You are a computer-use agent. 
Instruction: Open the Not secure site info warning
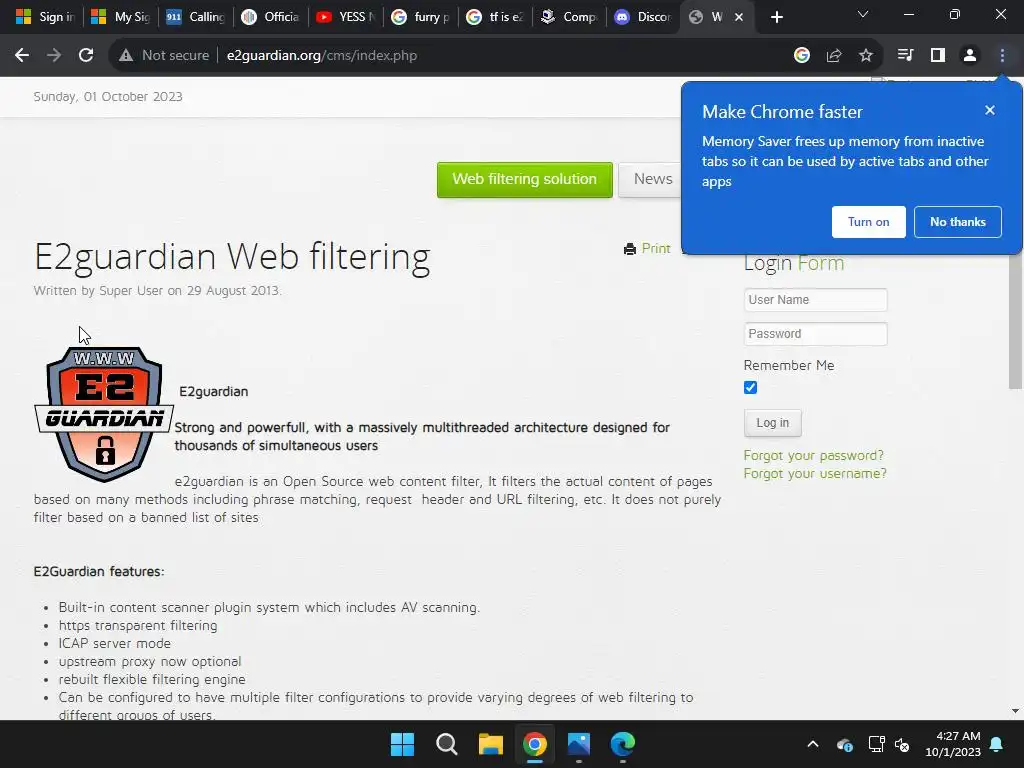164,56
